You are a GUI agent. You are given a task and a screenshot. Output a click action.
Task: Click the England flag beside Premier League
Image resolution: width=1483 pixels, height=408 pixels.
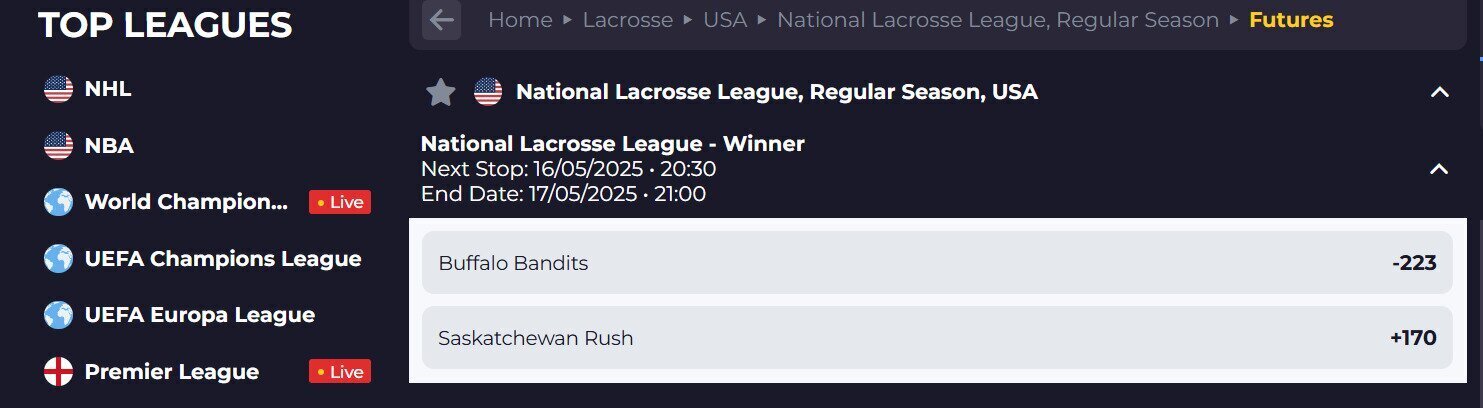click(x=59, y=372)
